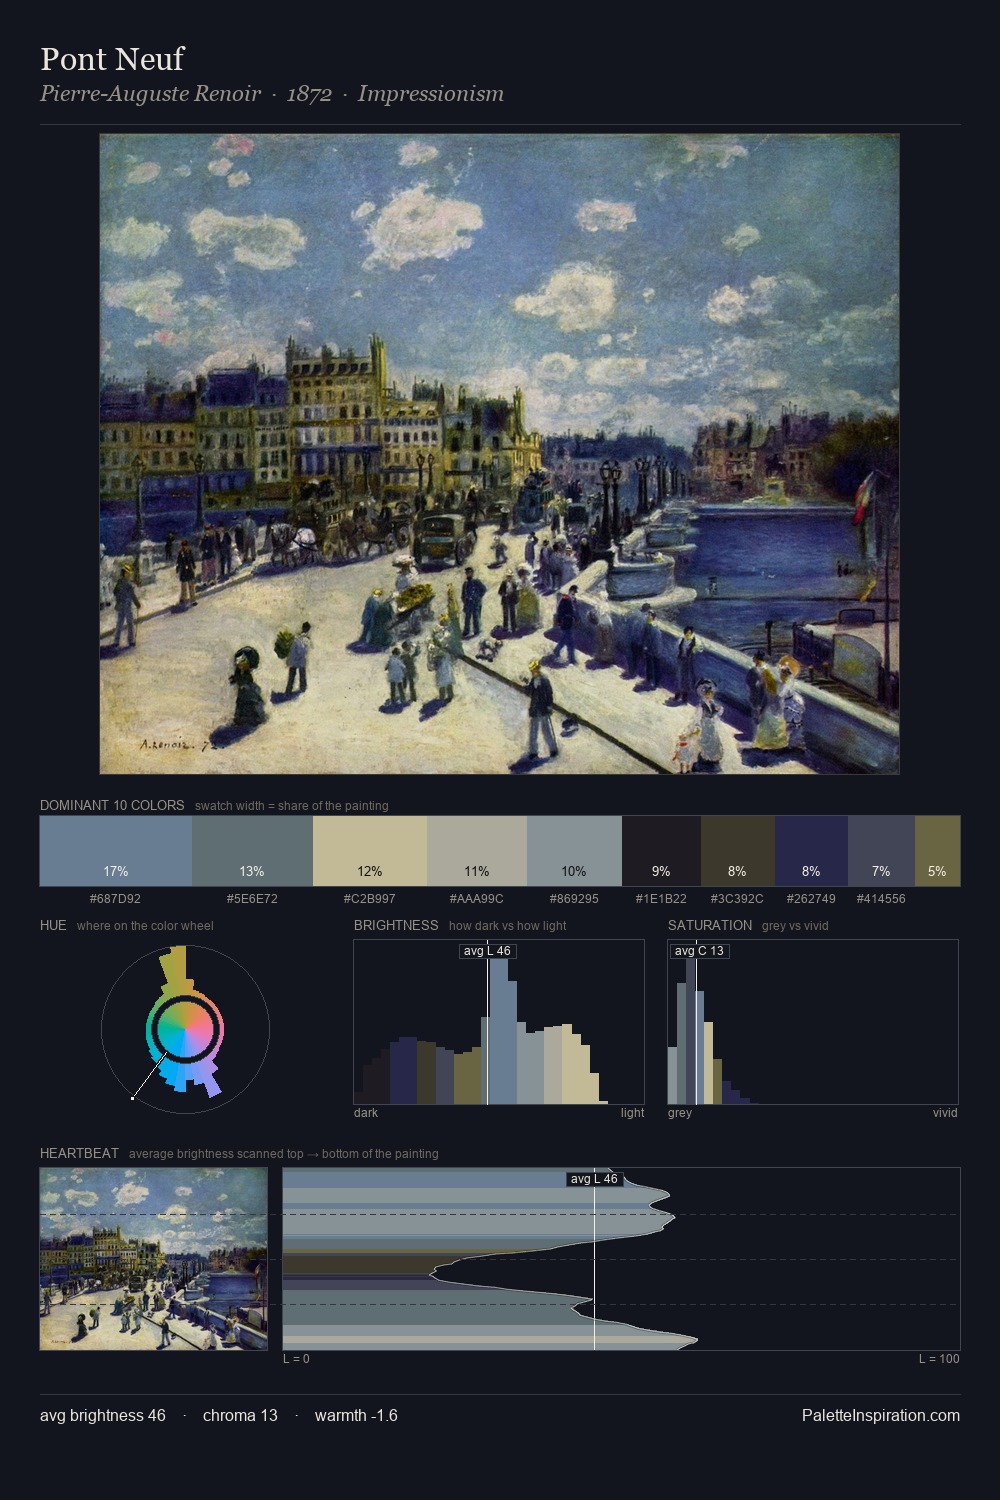Click the '#C2B997' hex code label
The height and width of the screenshot is (1500, 1000).
370,899
